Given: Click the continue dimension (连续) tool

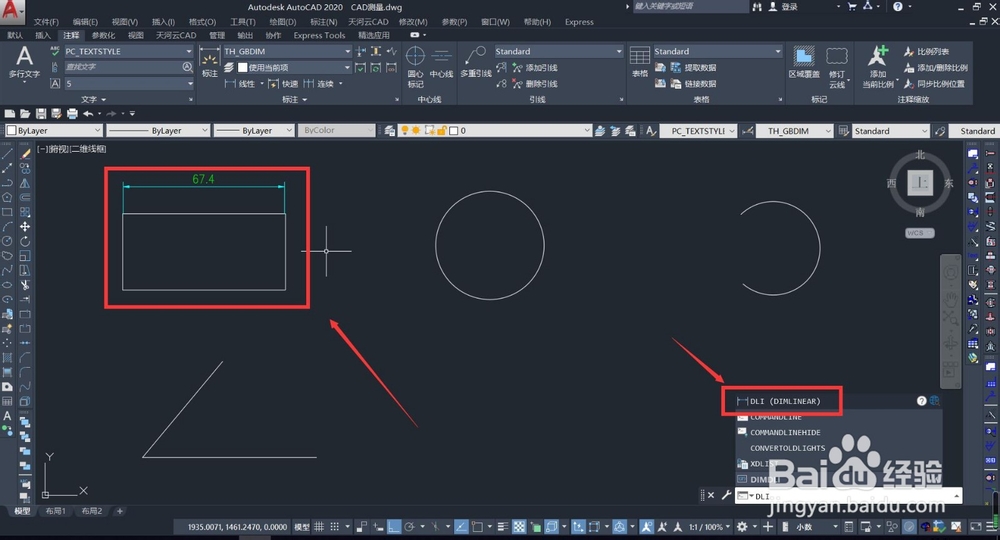Looking at the screenshot, I should click(x=319, y=84).
